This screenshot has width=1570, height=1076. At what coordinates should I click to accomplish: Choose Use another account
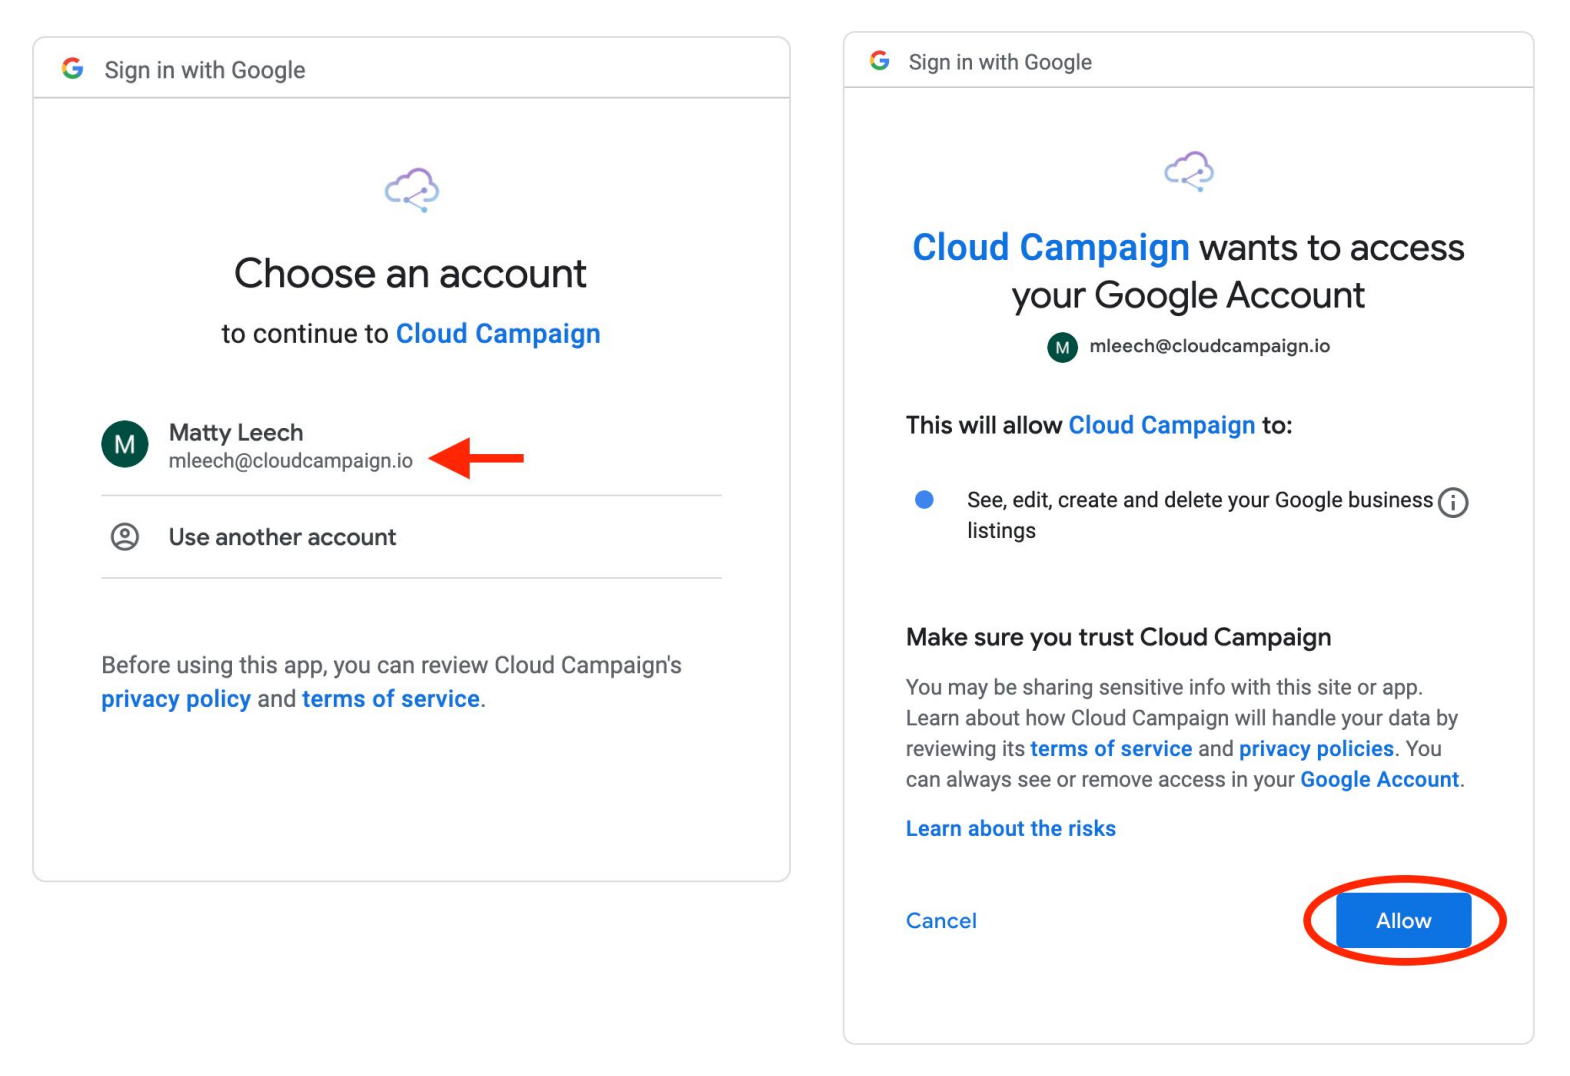[x=411, y=537]
